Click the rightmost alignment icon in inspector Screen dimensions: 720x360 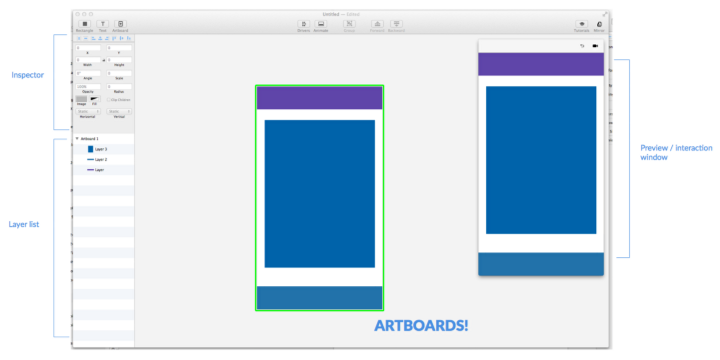click(129, 38)
